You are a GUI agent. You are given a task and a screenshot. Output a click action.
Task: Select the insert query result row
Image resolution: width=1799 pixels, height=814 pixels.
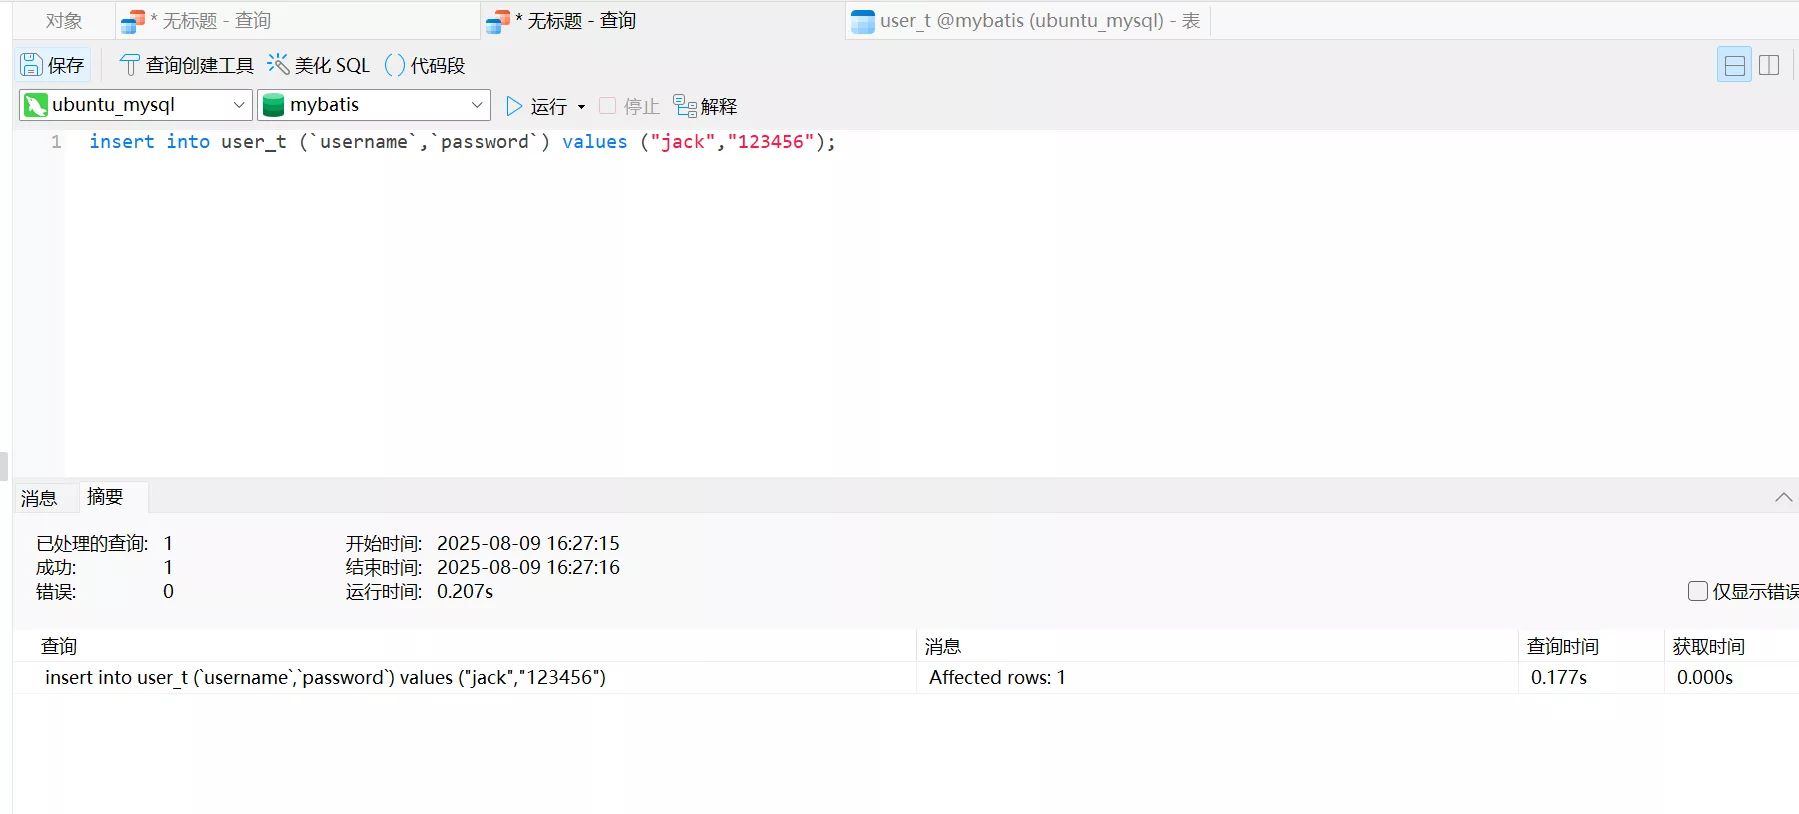coord(325,677)
